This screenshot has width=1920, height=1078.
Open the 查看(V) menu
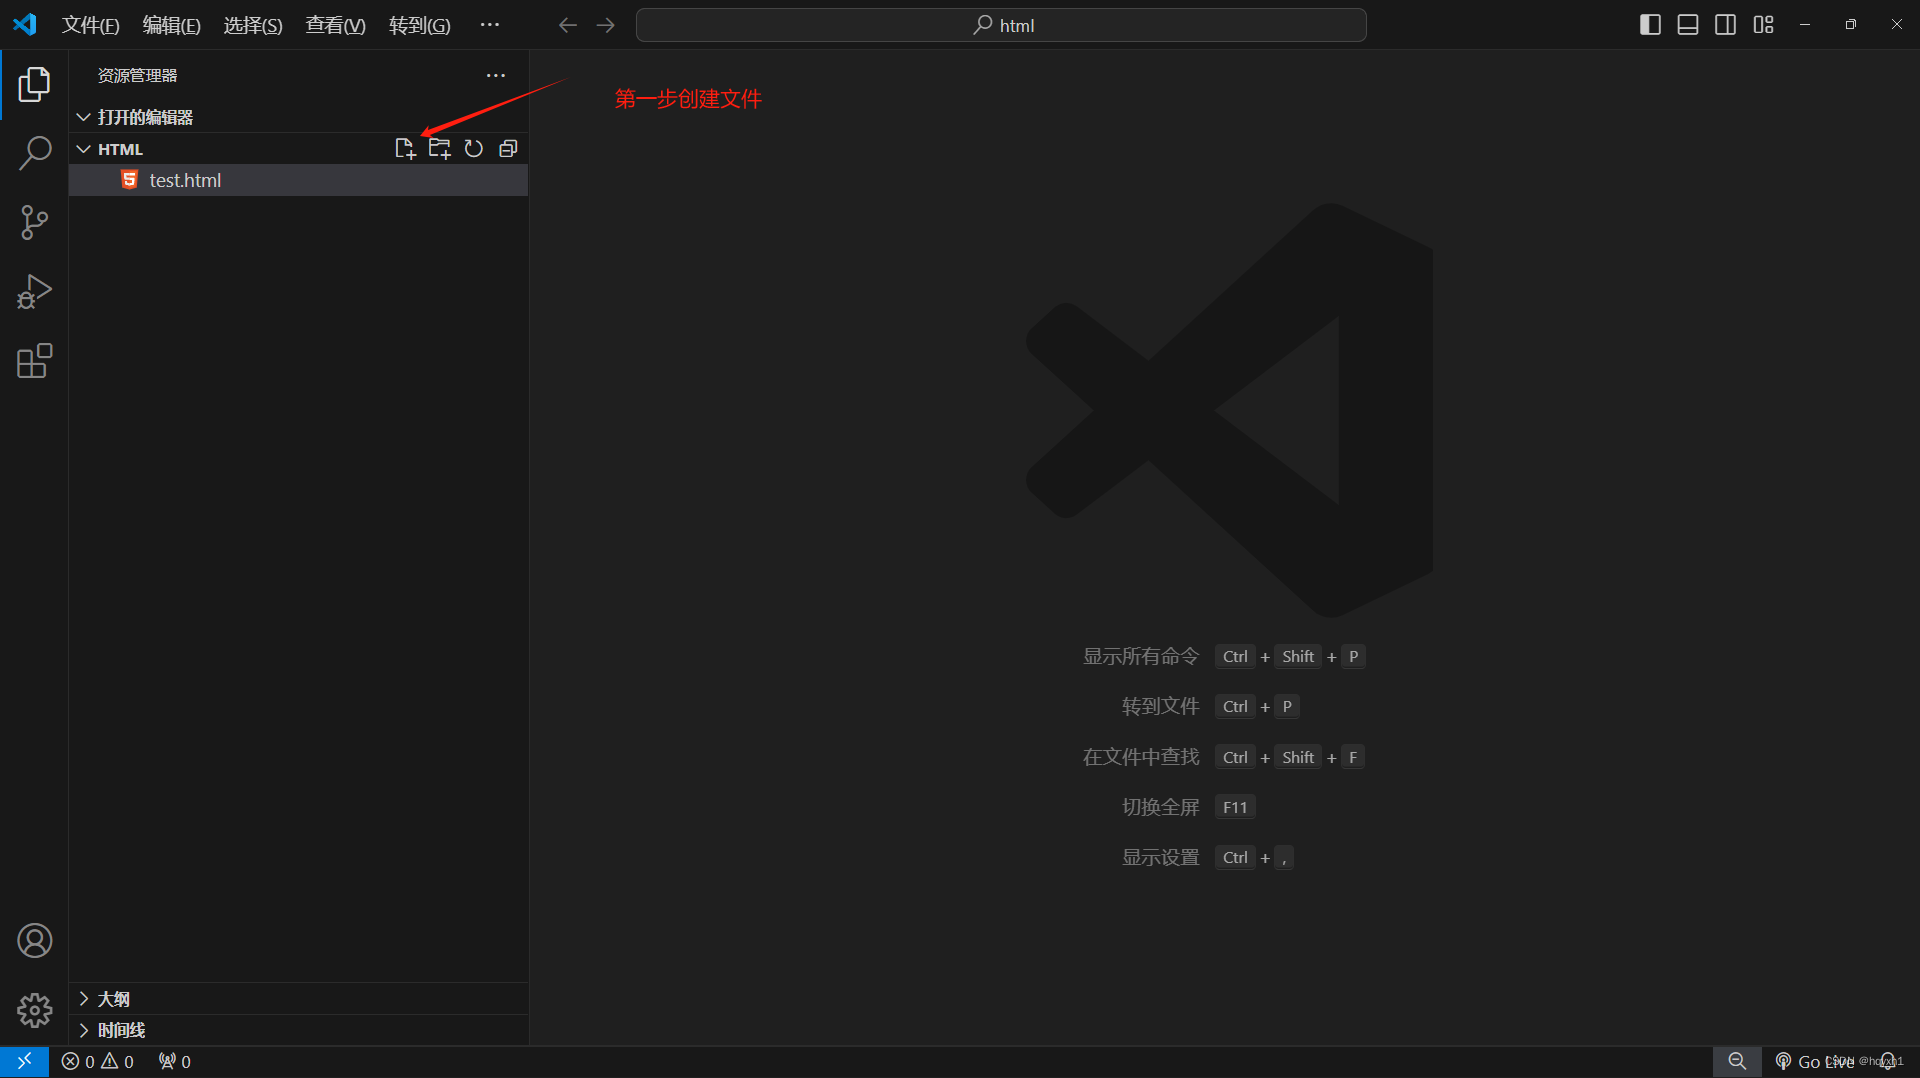(x=336, y=25)
